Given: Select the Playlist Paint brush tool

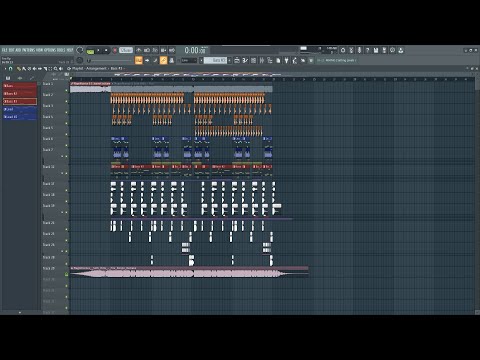Looking at the screenshot, I should [24, 69].
